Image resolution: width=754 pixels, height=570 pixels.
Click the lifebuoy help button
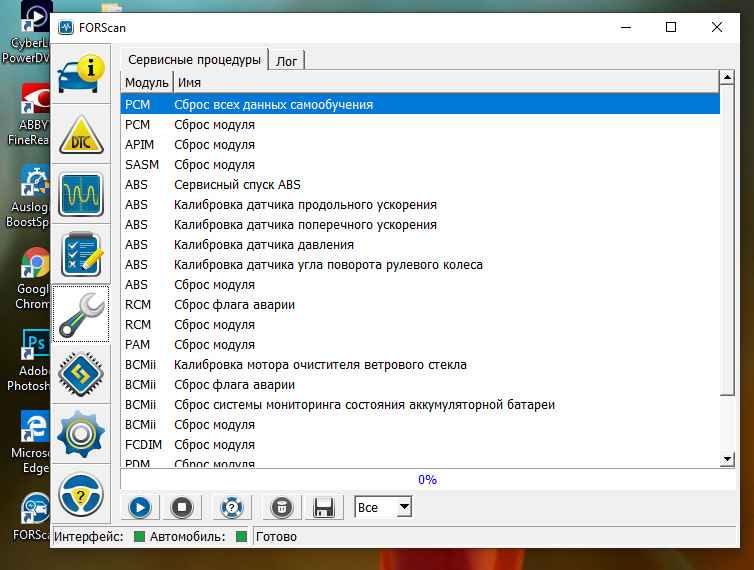pyautogui.click(x=232, y=507)
